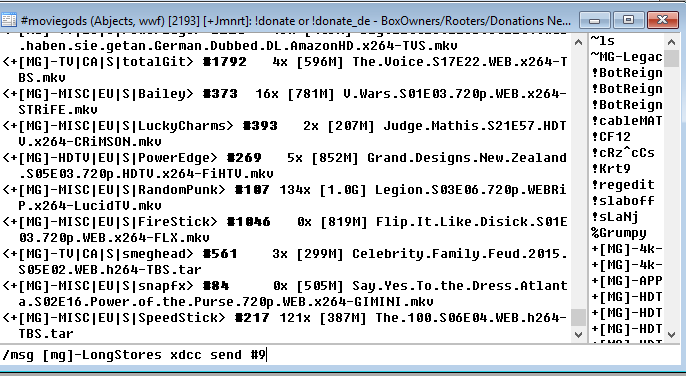Select nick !sLaNj in user list
The height and width of the screenshot is (376, 686).
coord(615,217)
